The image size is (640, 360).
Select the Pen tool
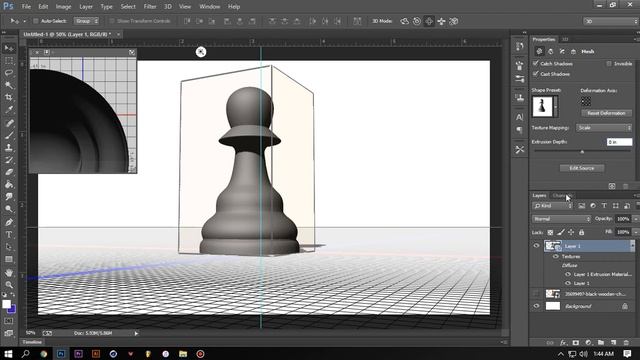tap(9, 222)
